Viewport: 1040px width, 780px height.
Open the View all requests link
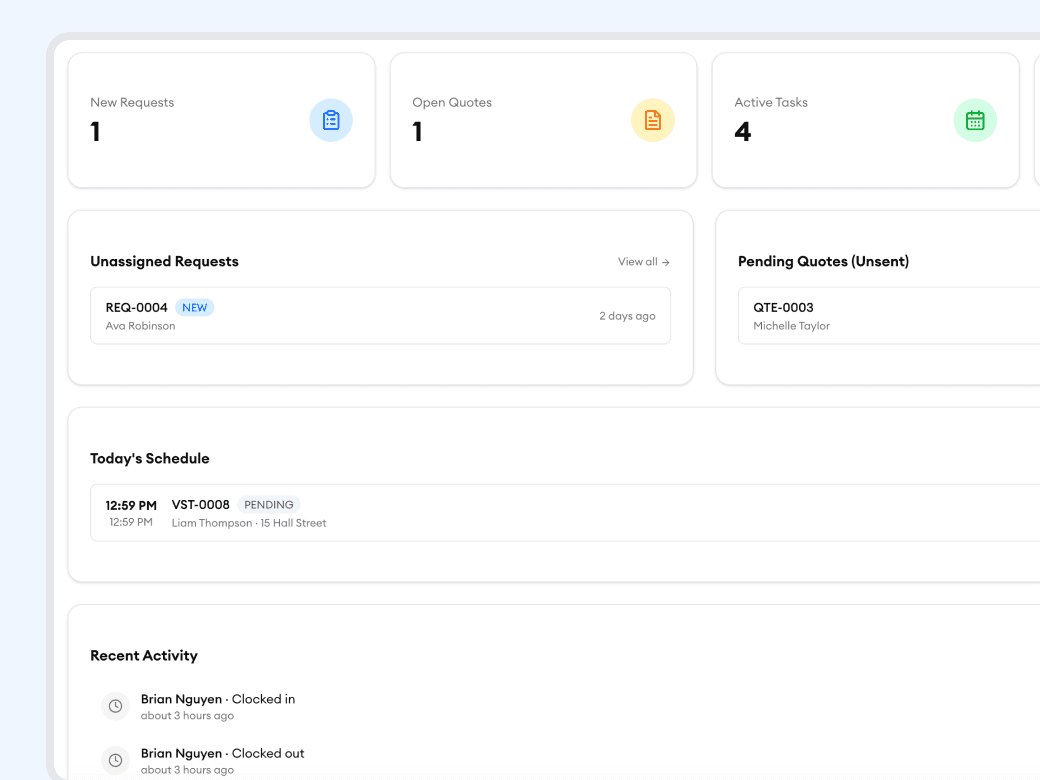pyautogui.click(x=637, y=261)
